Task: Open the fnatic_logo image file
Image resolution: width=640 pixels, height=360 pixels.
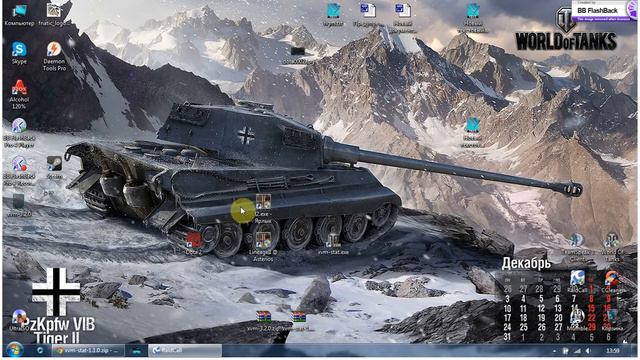Action: [54, 15]
